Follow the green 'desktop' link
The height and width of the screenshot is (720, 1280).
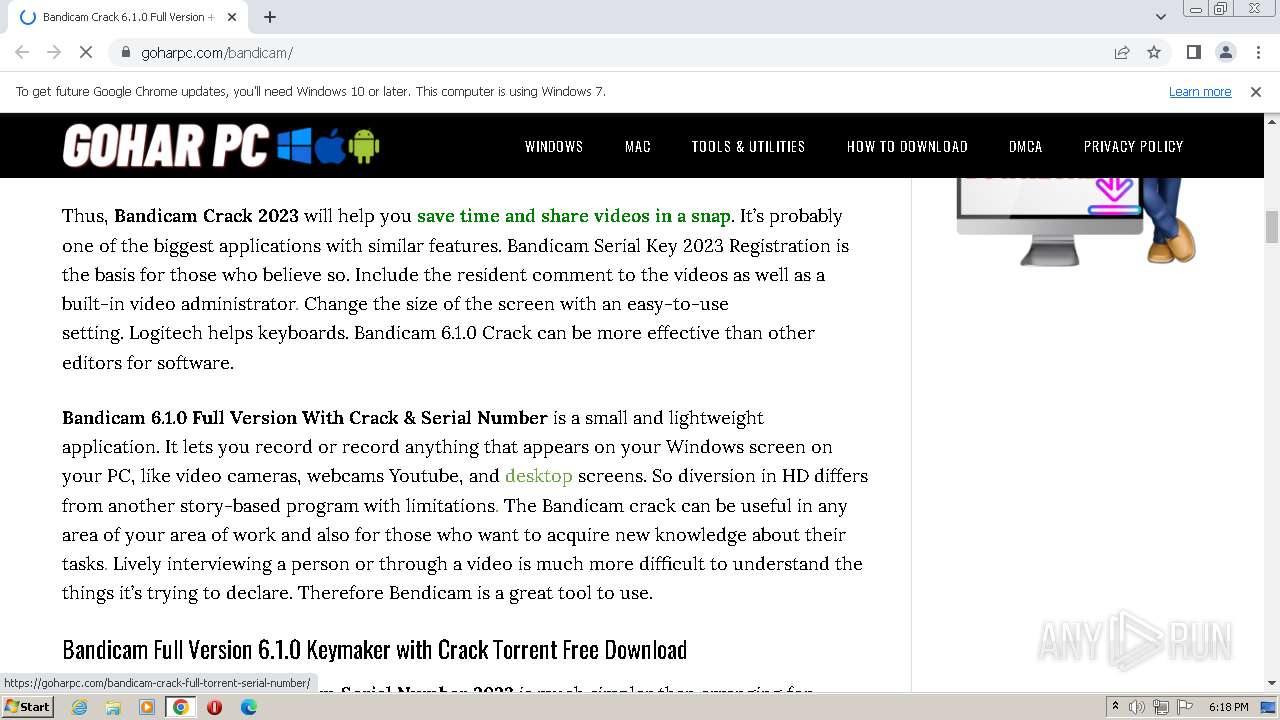click(x=538, y=476)
